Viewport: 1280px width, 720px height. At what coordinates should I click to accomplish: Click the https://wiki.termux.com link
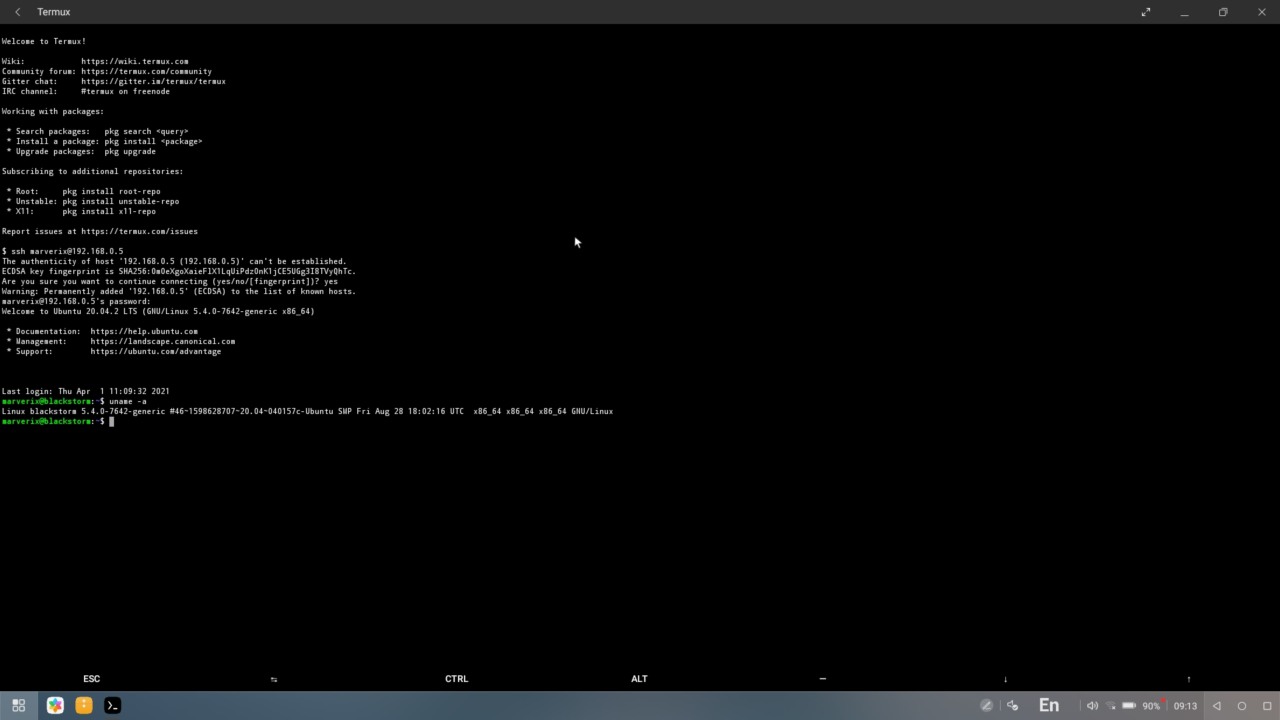[x=135, y=61]
